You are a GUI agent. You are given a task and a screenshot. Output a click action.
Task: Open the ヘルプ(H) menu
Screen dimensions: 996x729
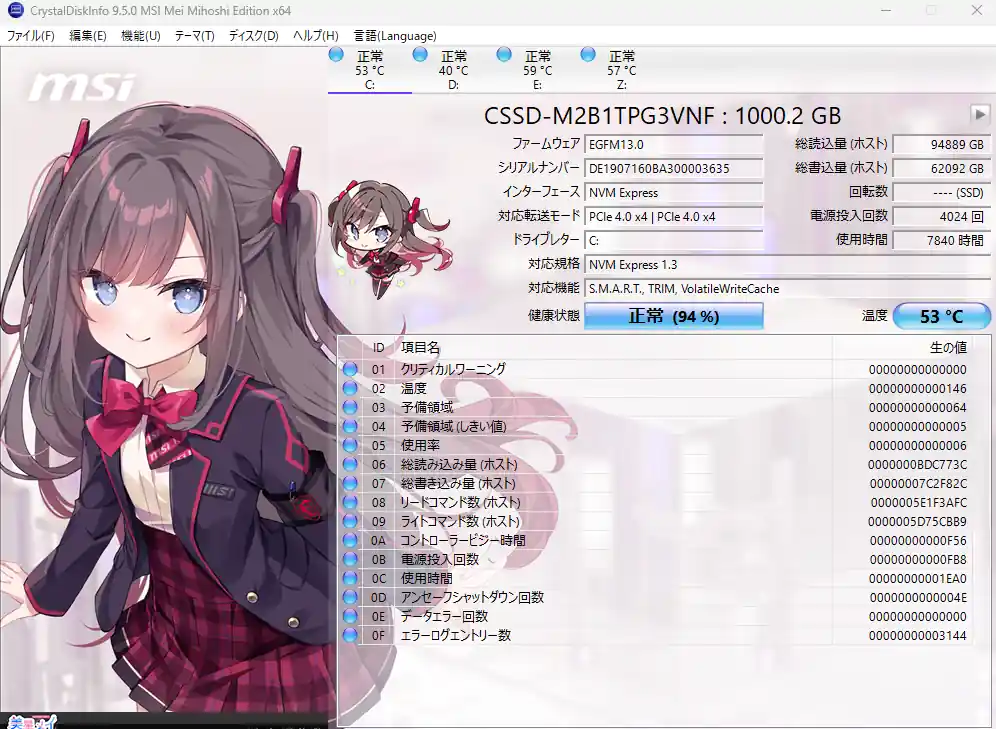(315, 36)
